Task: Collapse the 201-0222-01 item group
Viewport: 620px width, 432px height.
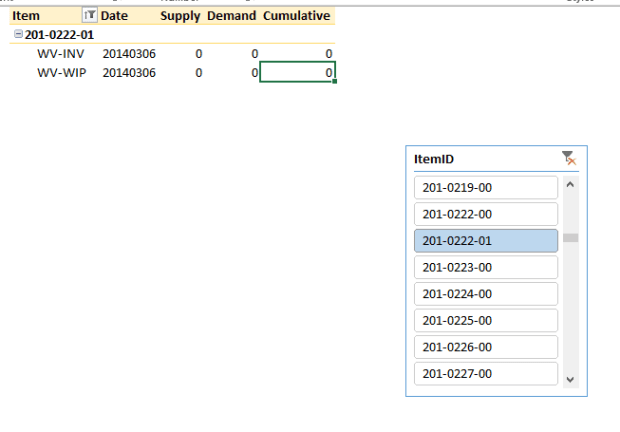Action: click(19, 35)
